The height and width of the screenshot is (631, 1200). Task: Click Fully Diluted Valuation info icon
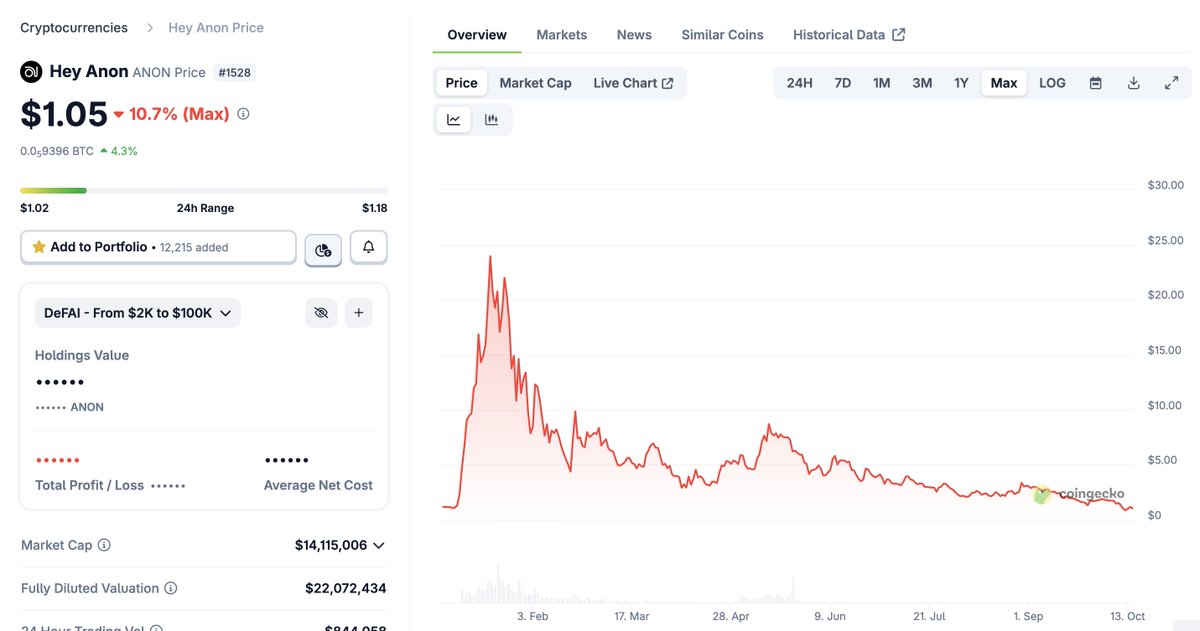(x=170, y=588)
